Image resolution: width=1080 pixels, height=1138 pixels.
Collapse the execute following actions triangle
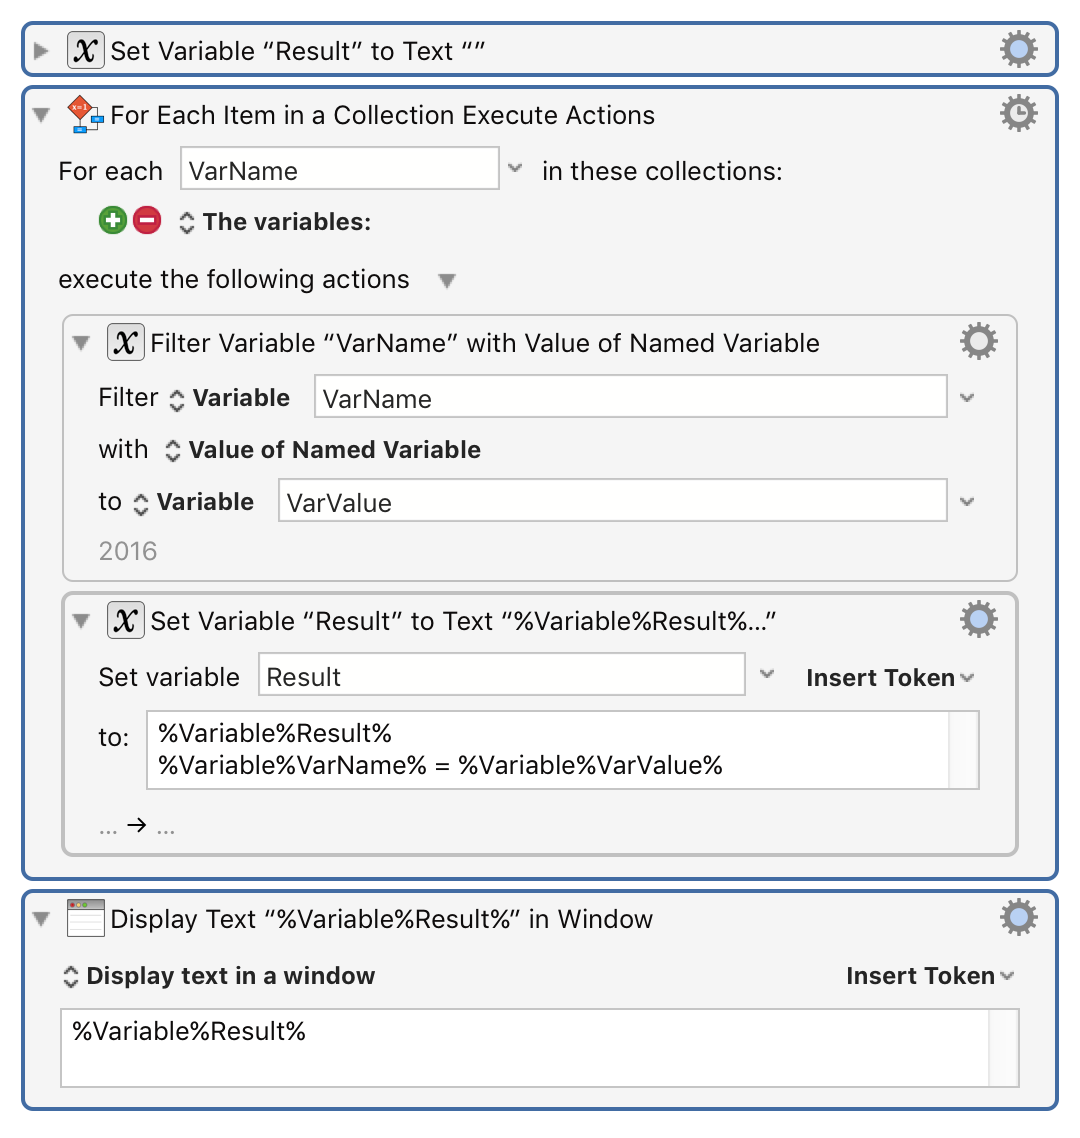[447, 281]
